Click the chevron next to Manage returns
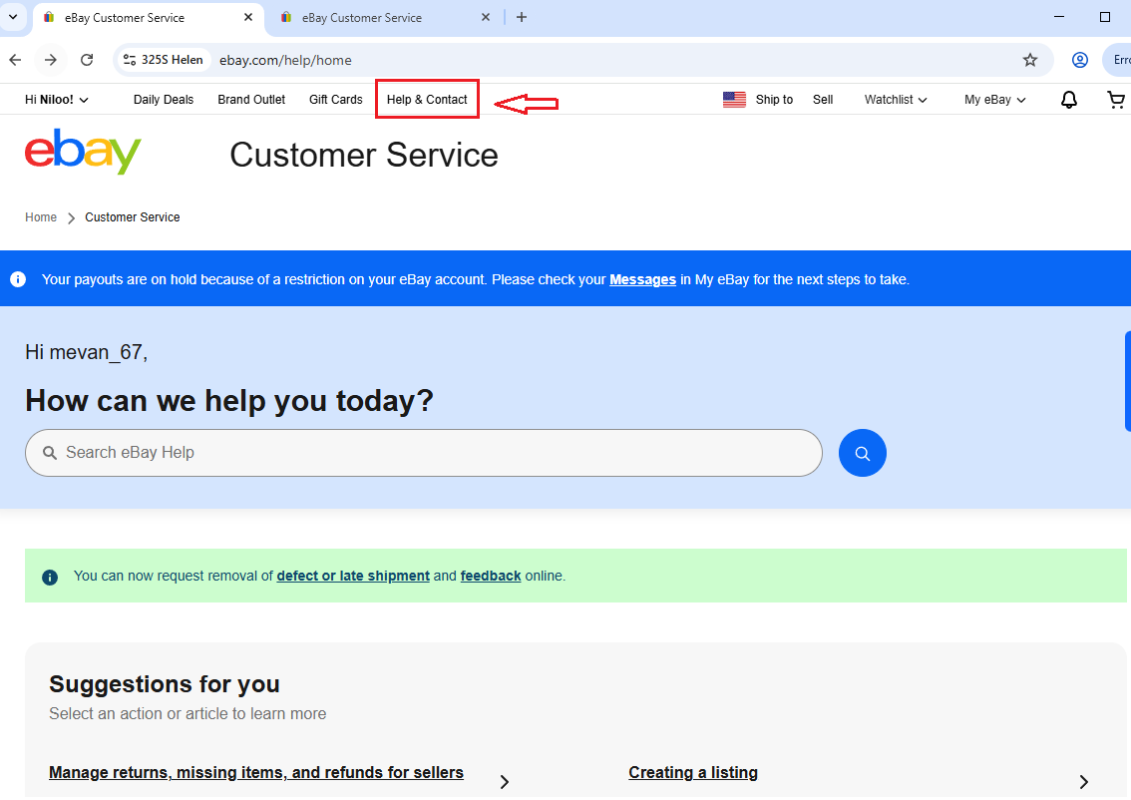Image resolution: width=1131 pixels, height=800 pixels. click(x=504, y=782)
